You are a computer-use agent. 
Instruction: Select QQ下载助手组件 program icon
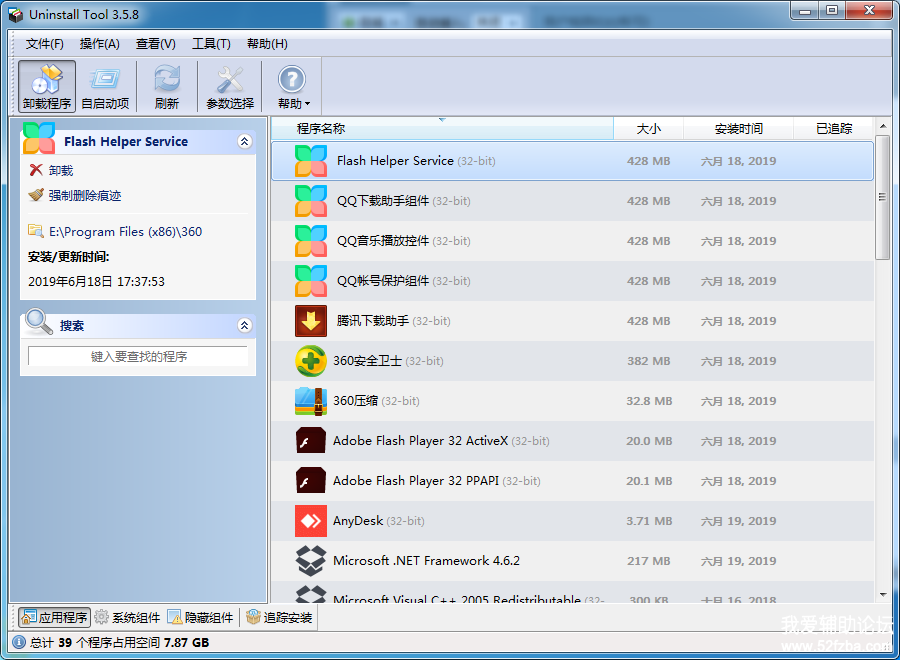[x=311, y=201]
